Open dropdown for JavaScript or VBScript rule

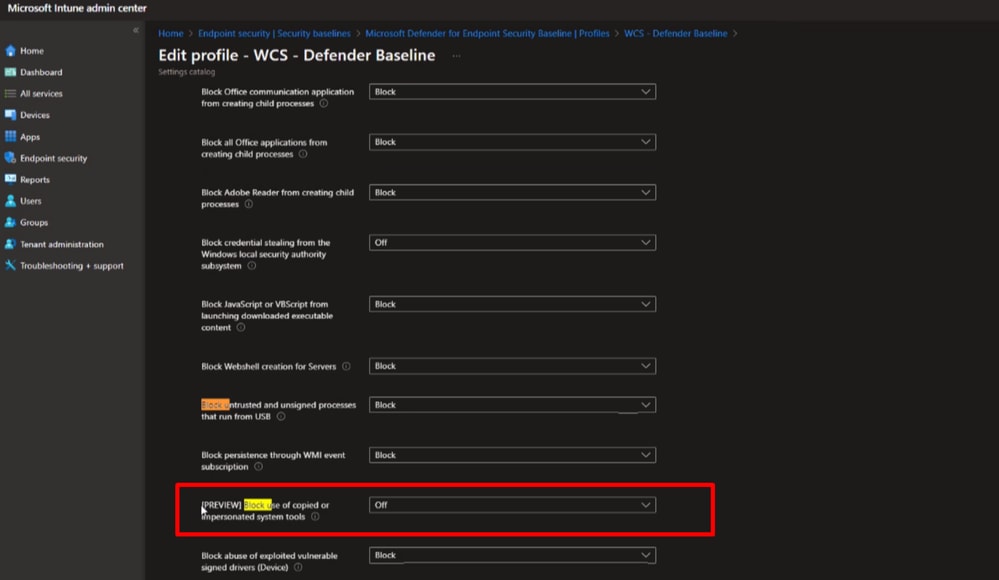tap(512, 305)
